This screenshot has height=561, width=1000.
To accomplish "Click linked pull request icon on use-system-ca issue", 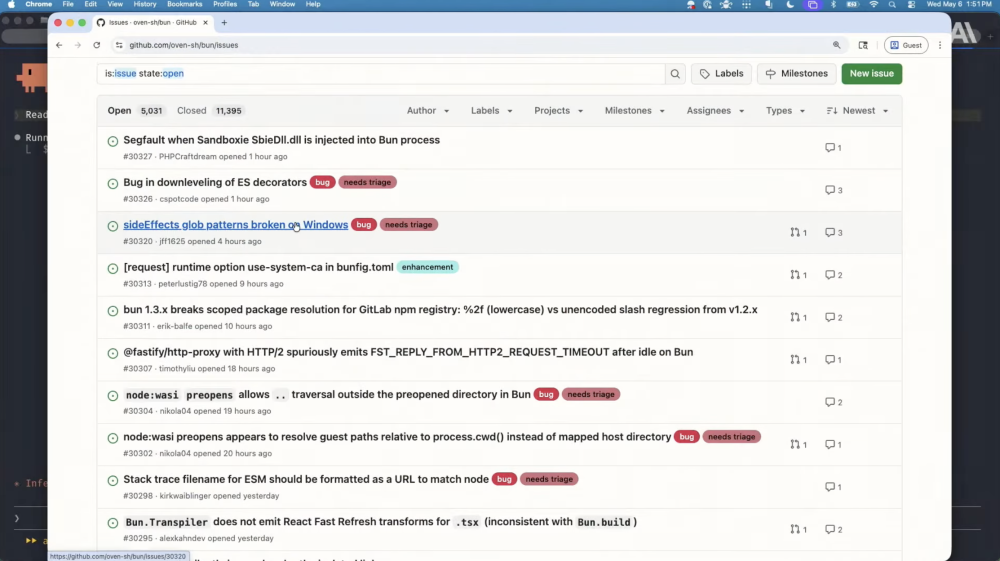I will click(x=798, y=275).
